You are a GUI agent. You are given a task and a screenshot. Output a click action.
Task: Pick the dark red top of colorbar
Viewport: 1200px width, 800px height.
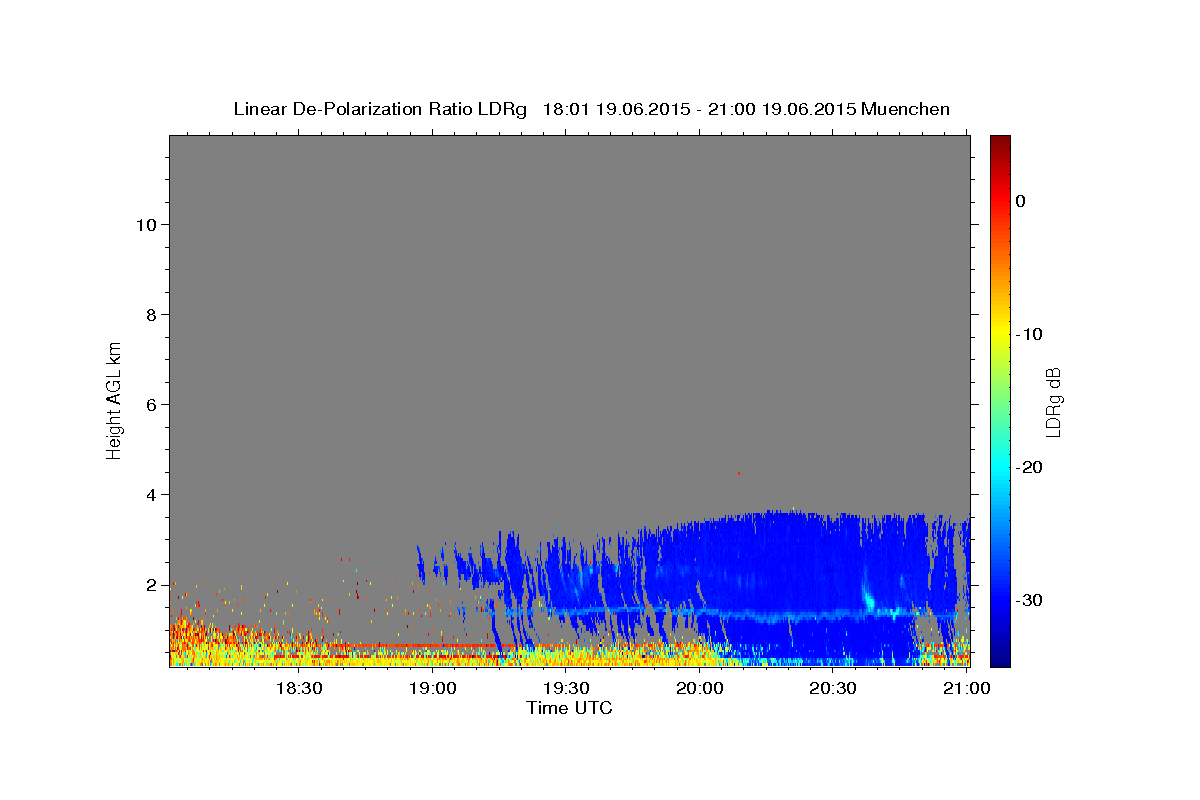(x=1000, y=143)
